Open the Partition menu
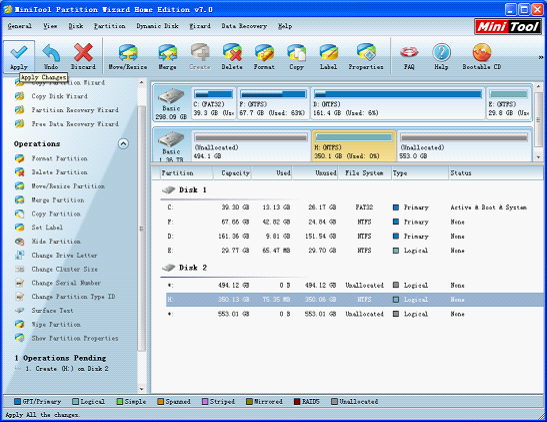Viewport: 547px width, 422px height. [109, 26]
